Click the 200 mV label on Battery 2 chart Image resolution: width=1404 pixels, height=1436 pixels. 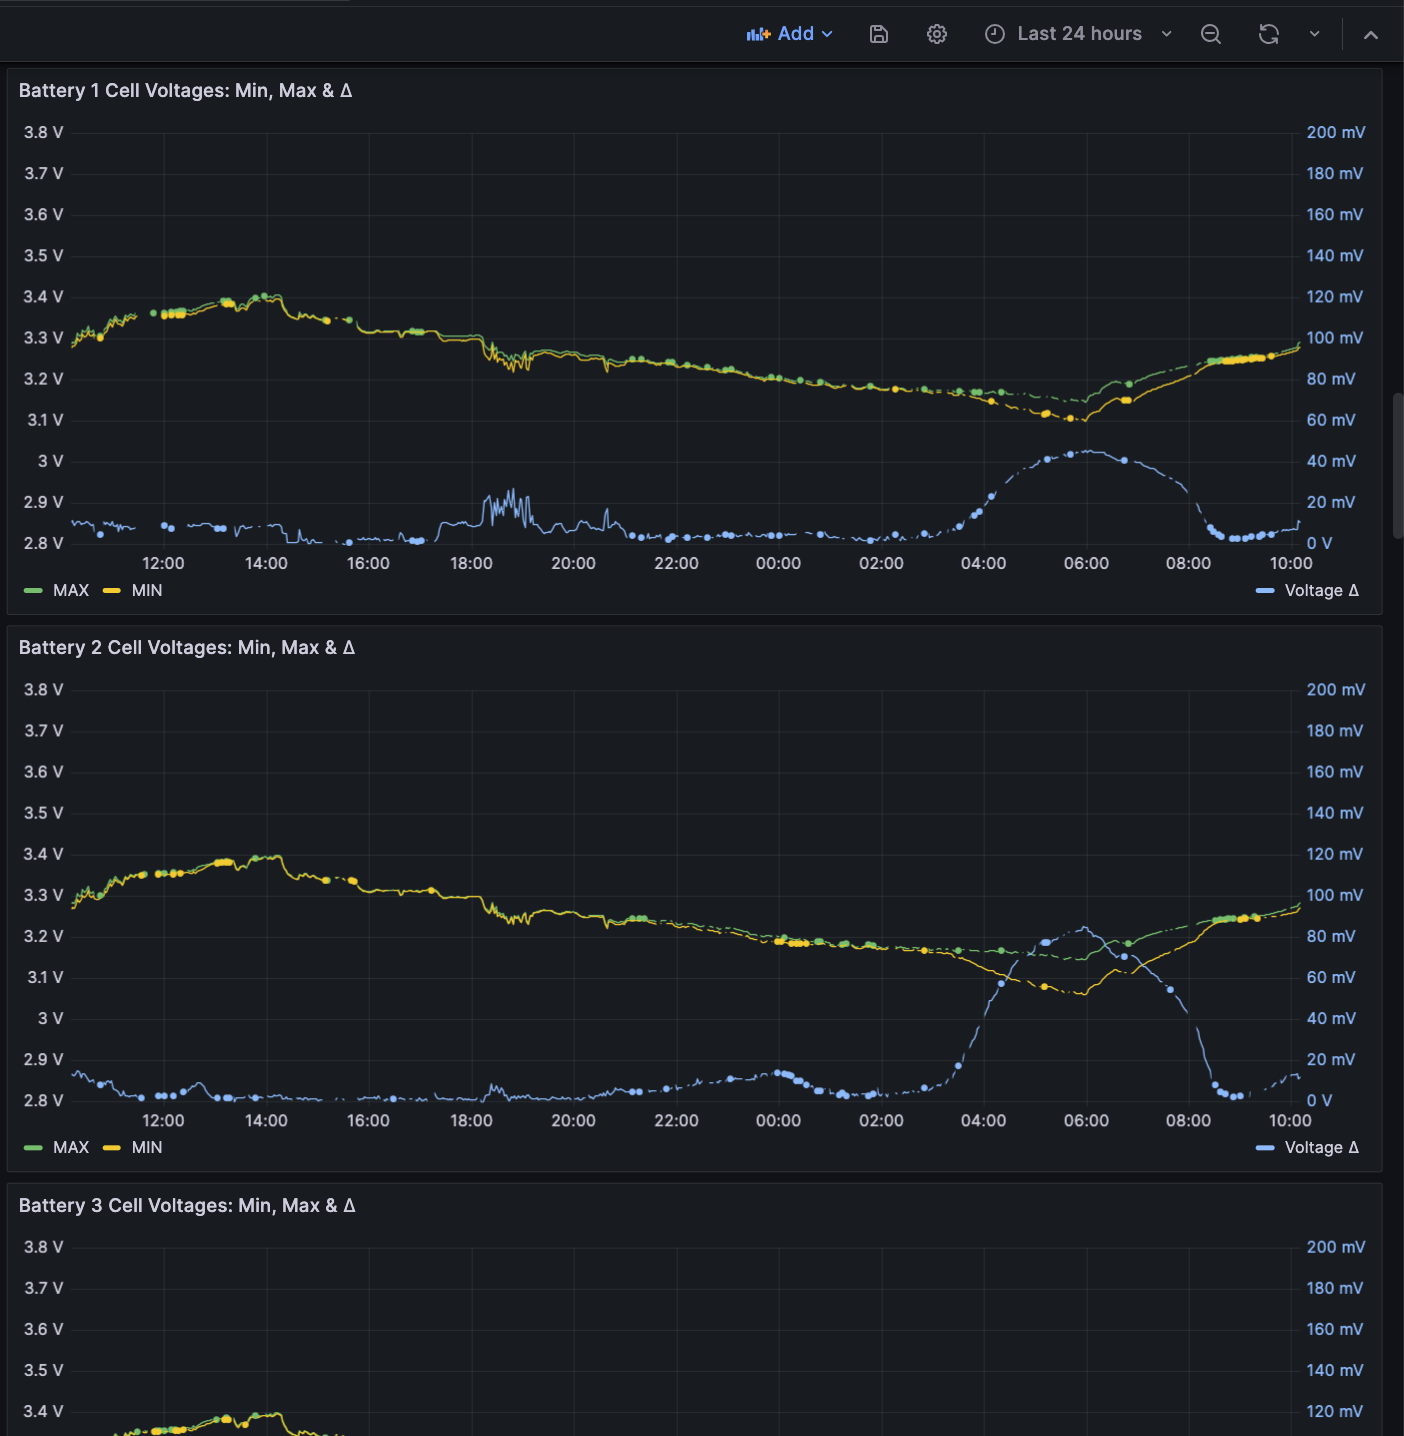pos(1335,690)
